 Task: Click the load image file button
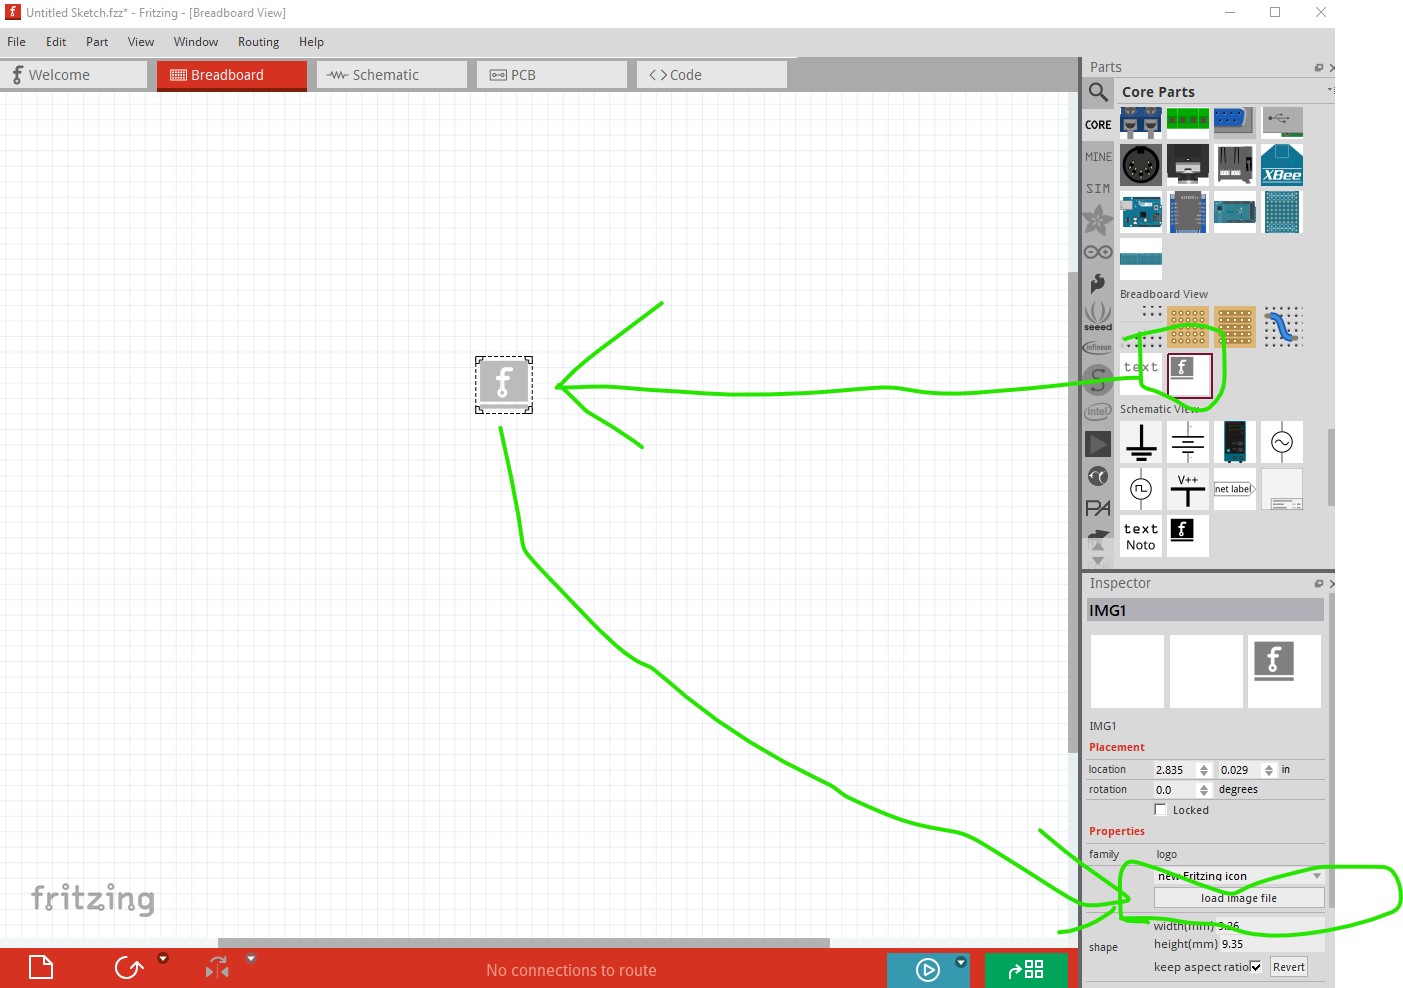(1238, 898)
